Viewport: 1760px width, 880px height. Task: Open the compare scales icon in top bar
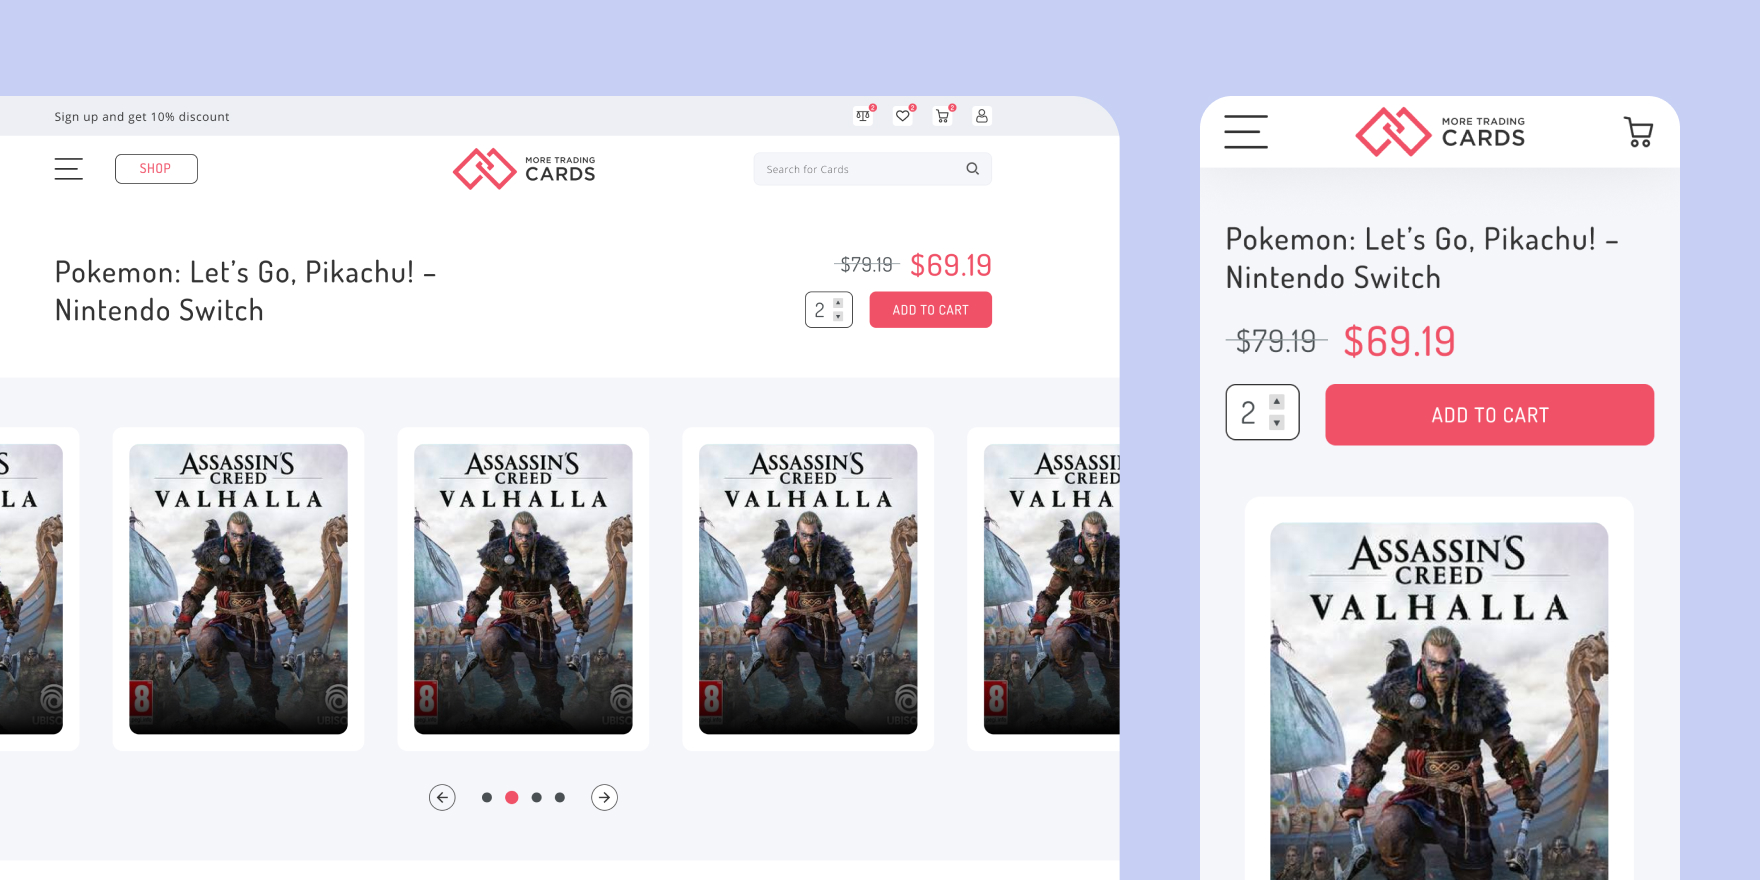tap(863, 116)
